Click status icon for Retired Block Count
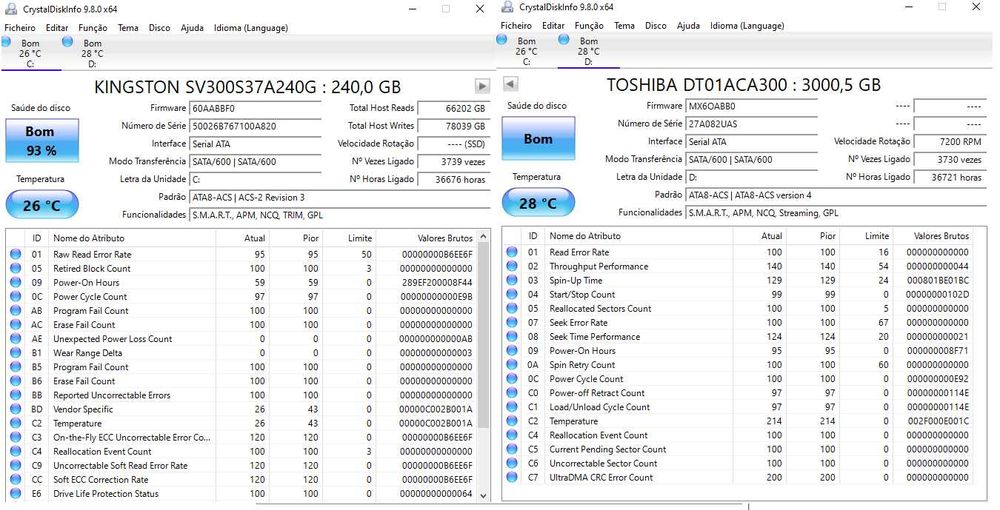 pos(15,268)
